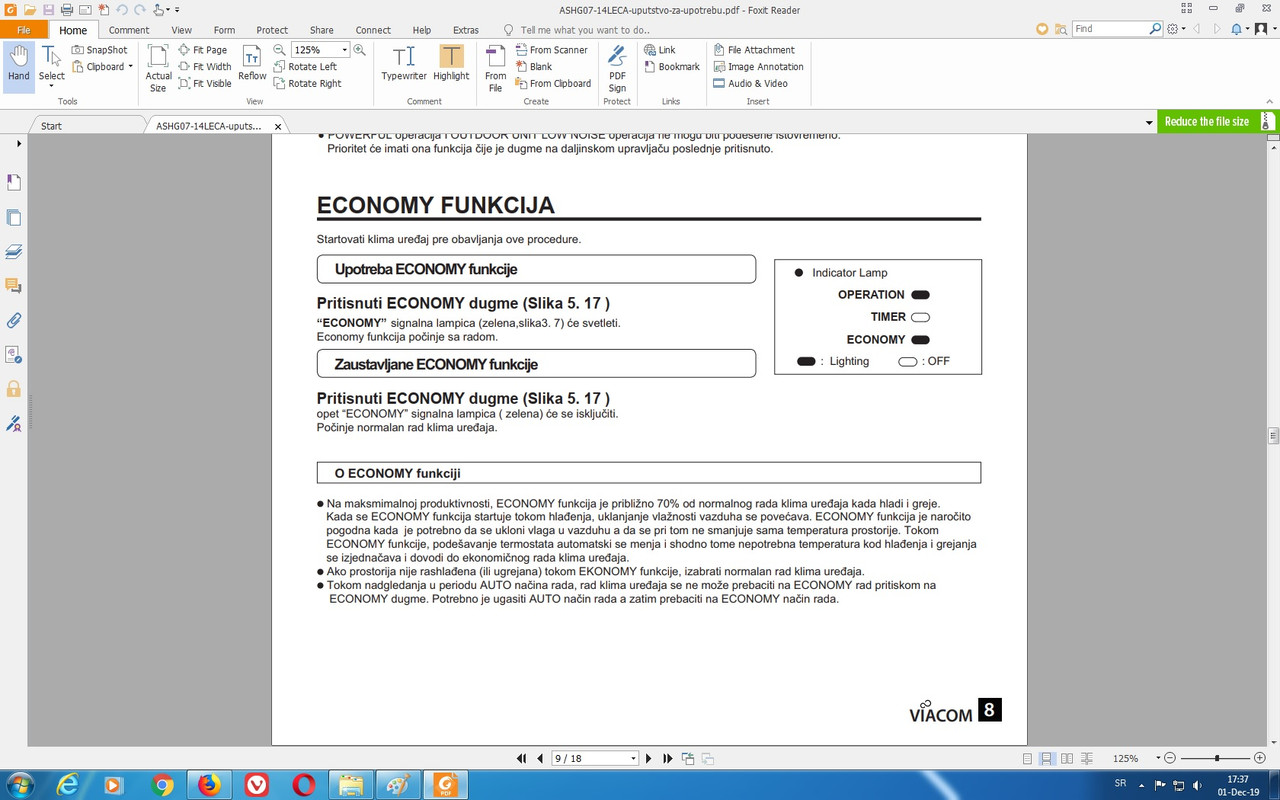Switch to the Share ribbon tab
The image size is (1280, 800).
pyautogui.click(x=322, y=30)
